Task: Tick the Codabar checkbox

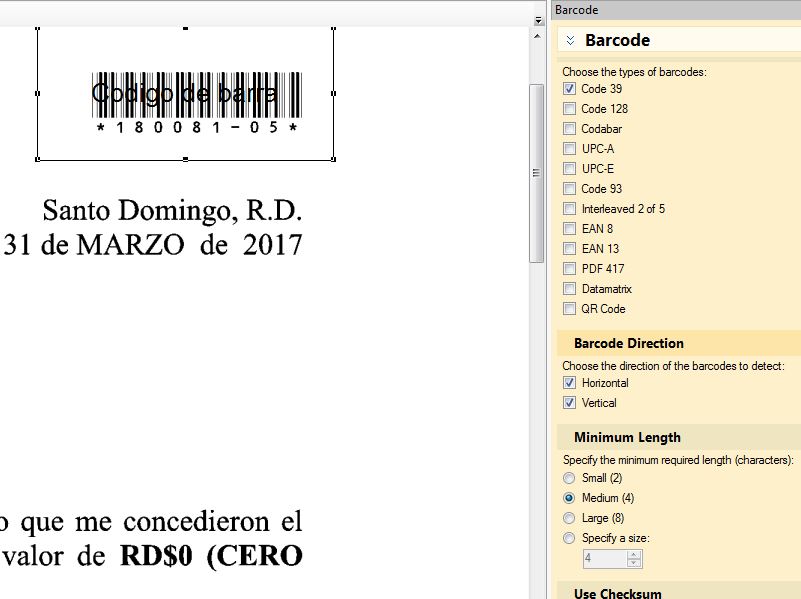Action: (x=569, y=129)
